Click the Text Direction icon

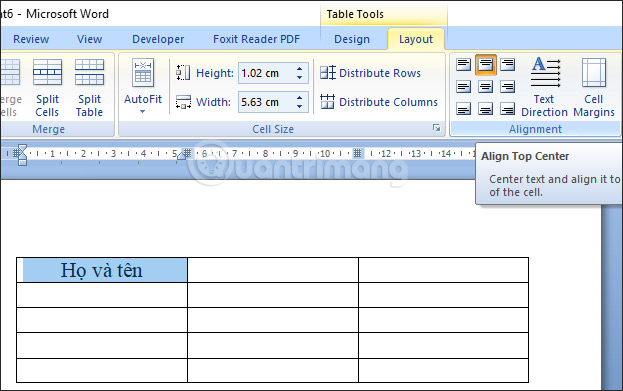pos(546,72)
